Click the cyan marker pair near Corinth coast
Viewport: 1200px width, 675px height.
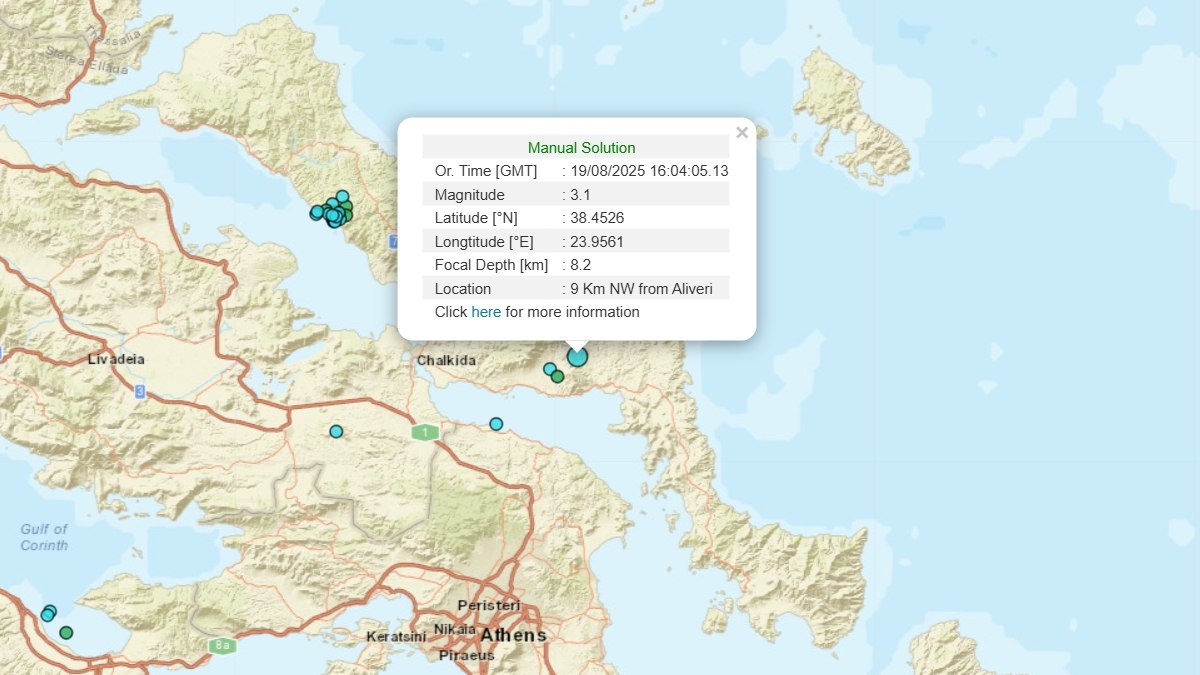coord(48,613)
